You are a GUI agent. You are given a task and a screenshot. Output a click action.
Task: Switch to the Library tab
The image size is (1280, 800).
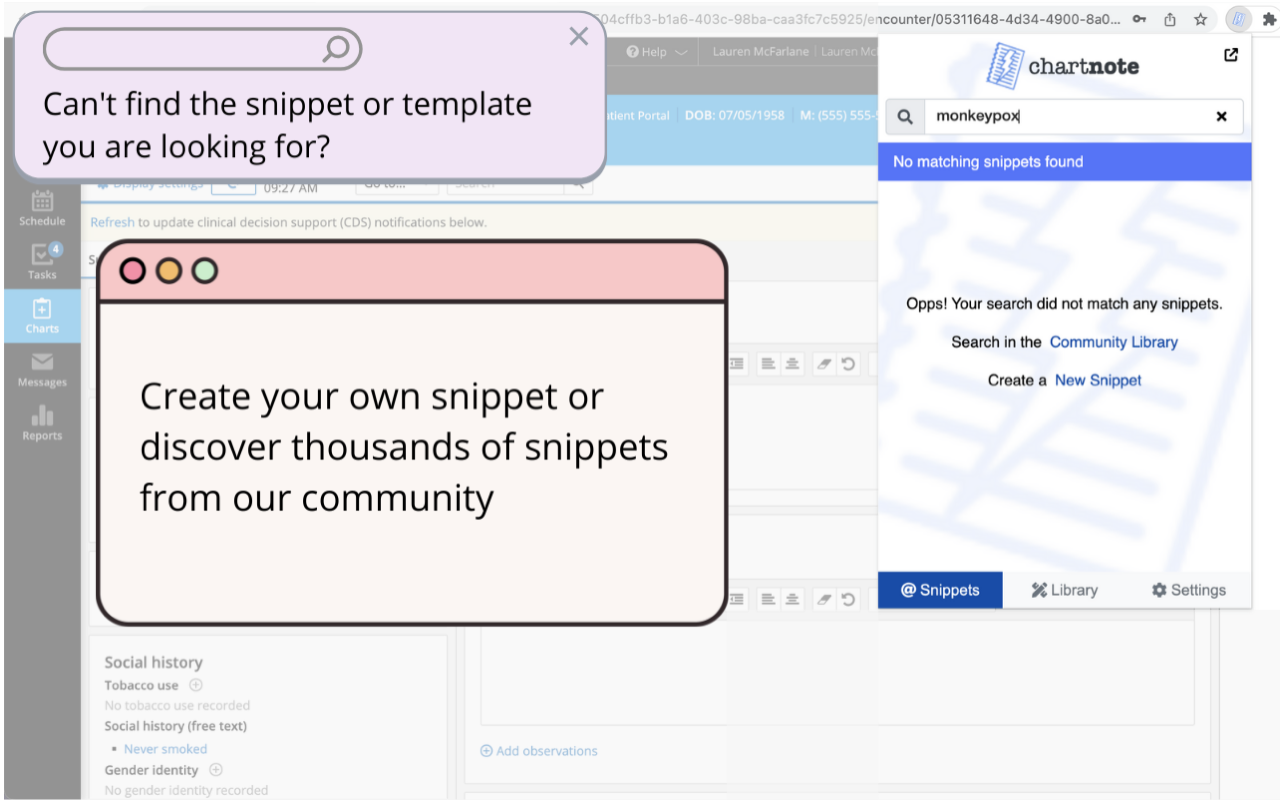pyautogui.click(x=1064, y=590)
